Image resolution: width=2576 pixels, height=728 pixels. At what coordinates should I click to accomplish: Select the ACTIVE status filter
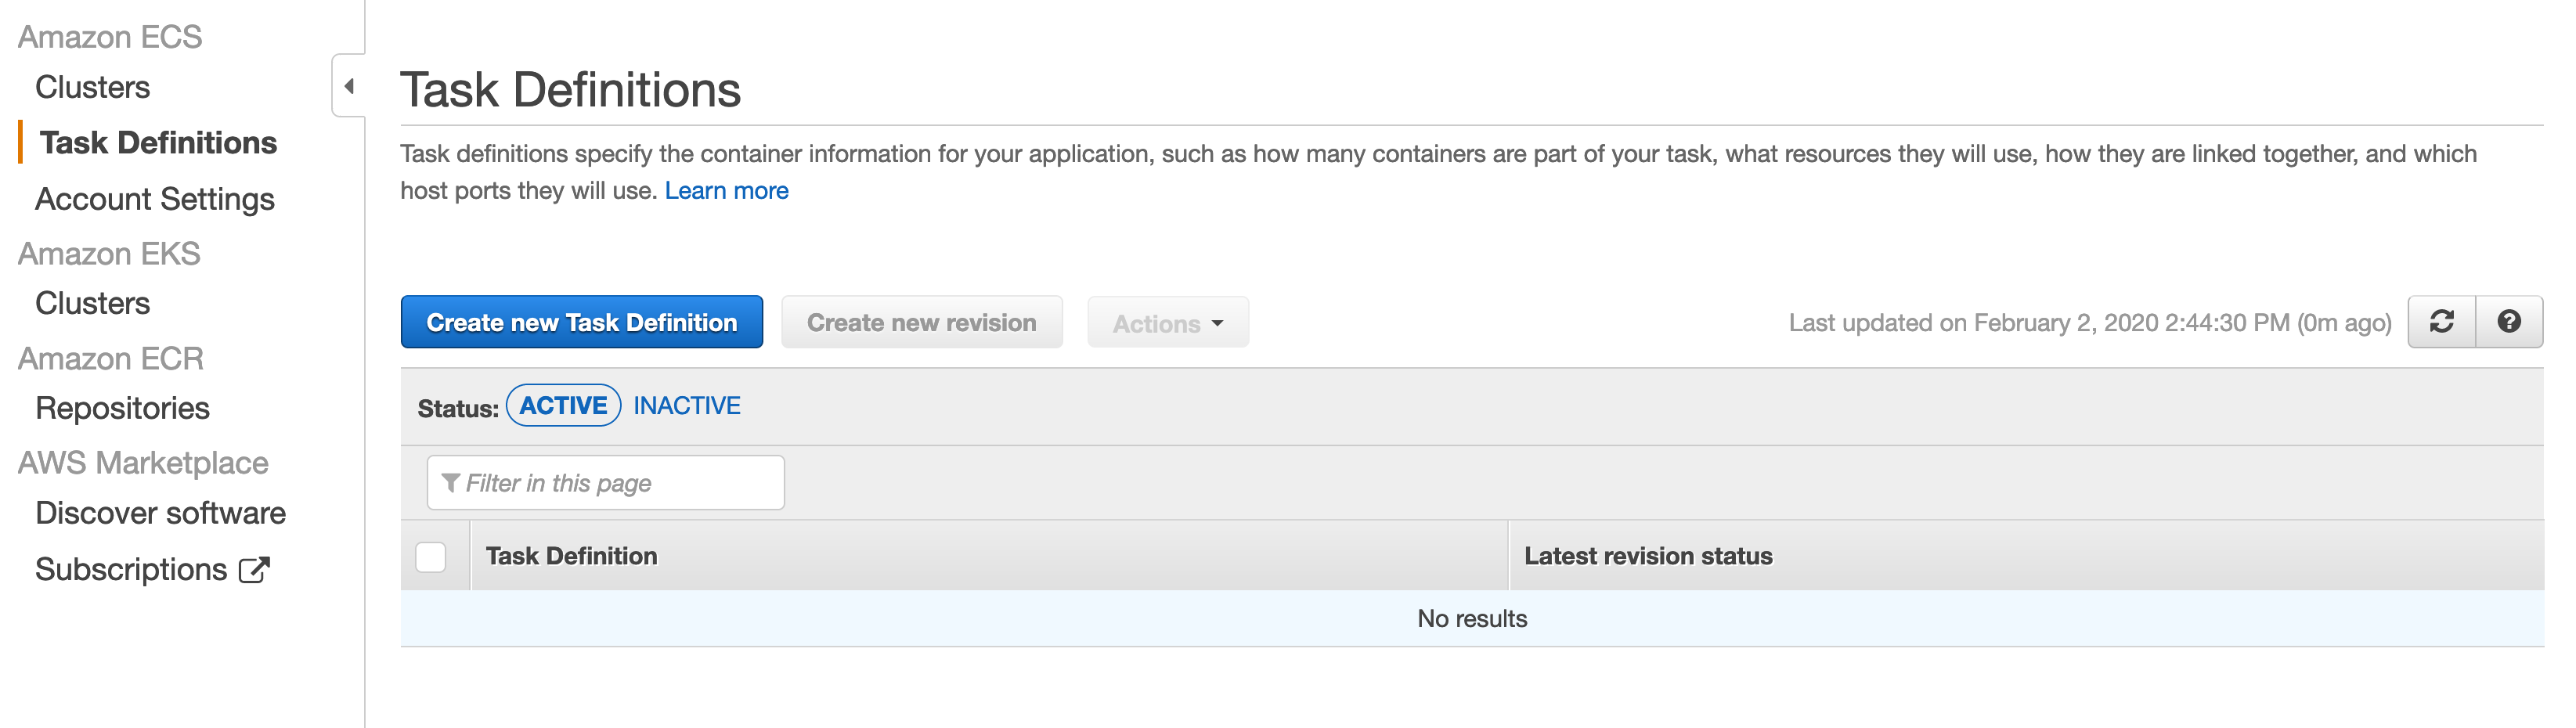click(563, 405)
